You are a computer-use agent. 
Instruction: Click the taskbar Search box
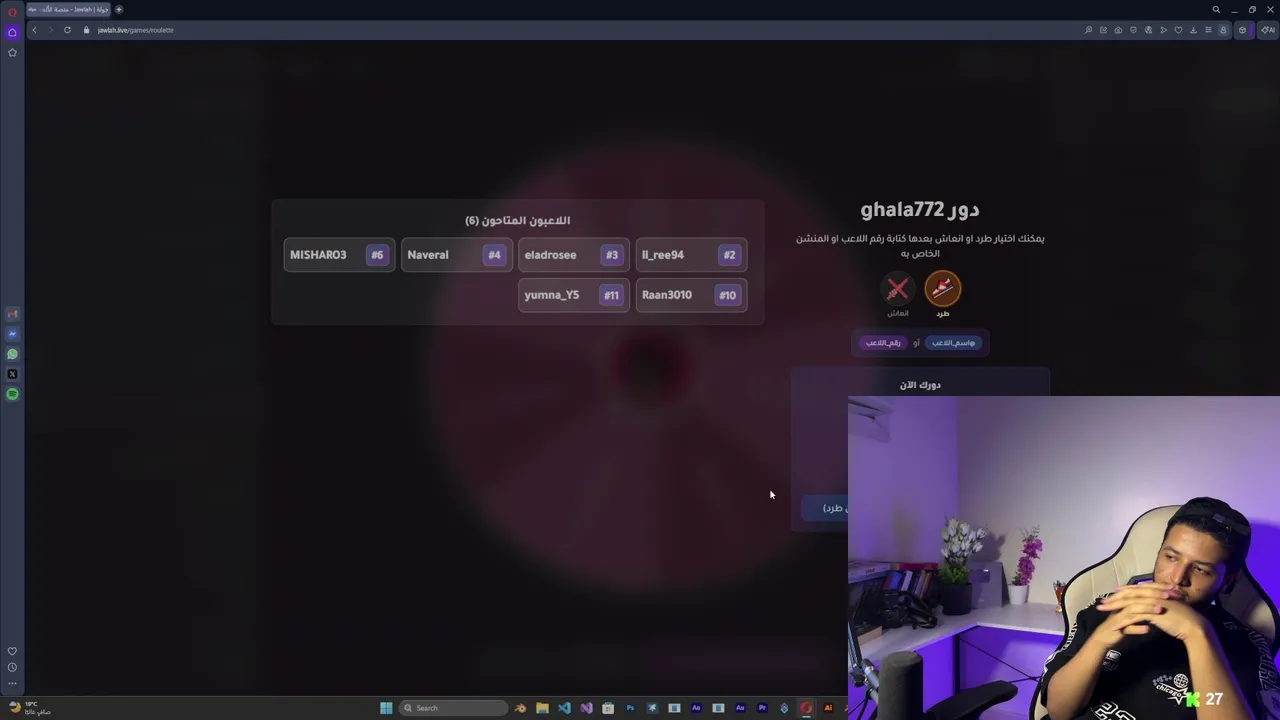pos(453,708)
